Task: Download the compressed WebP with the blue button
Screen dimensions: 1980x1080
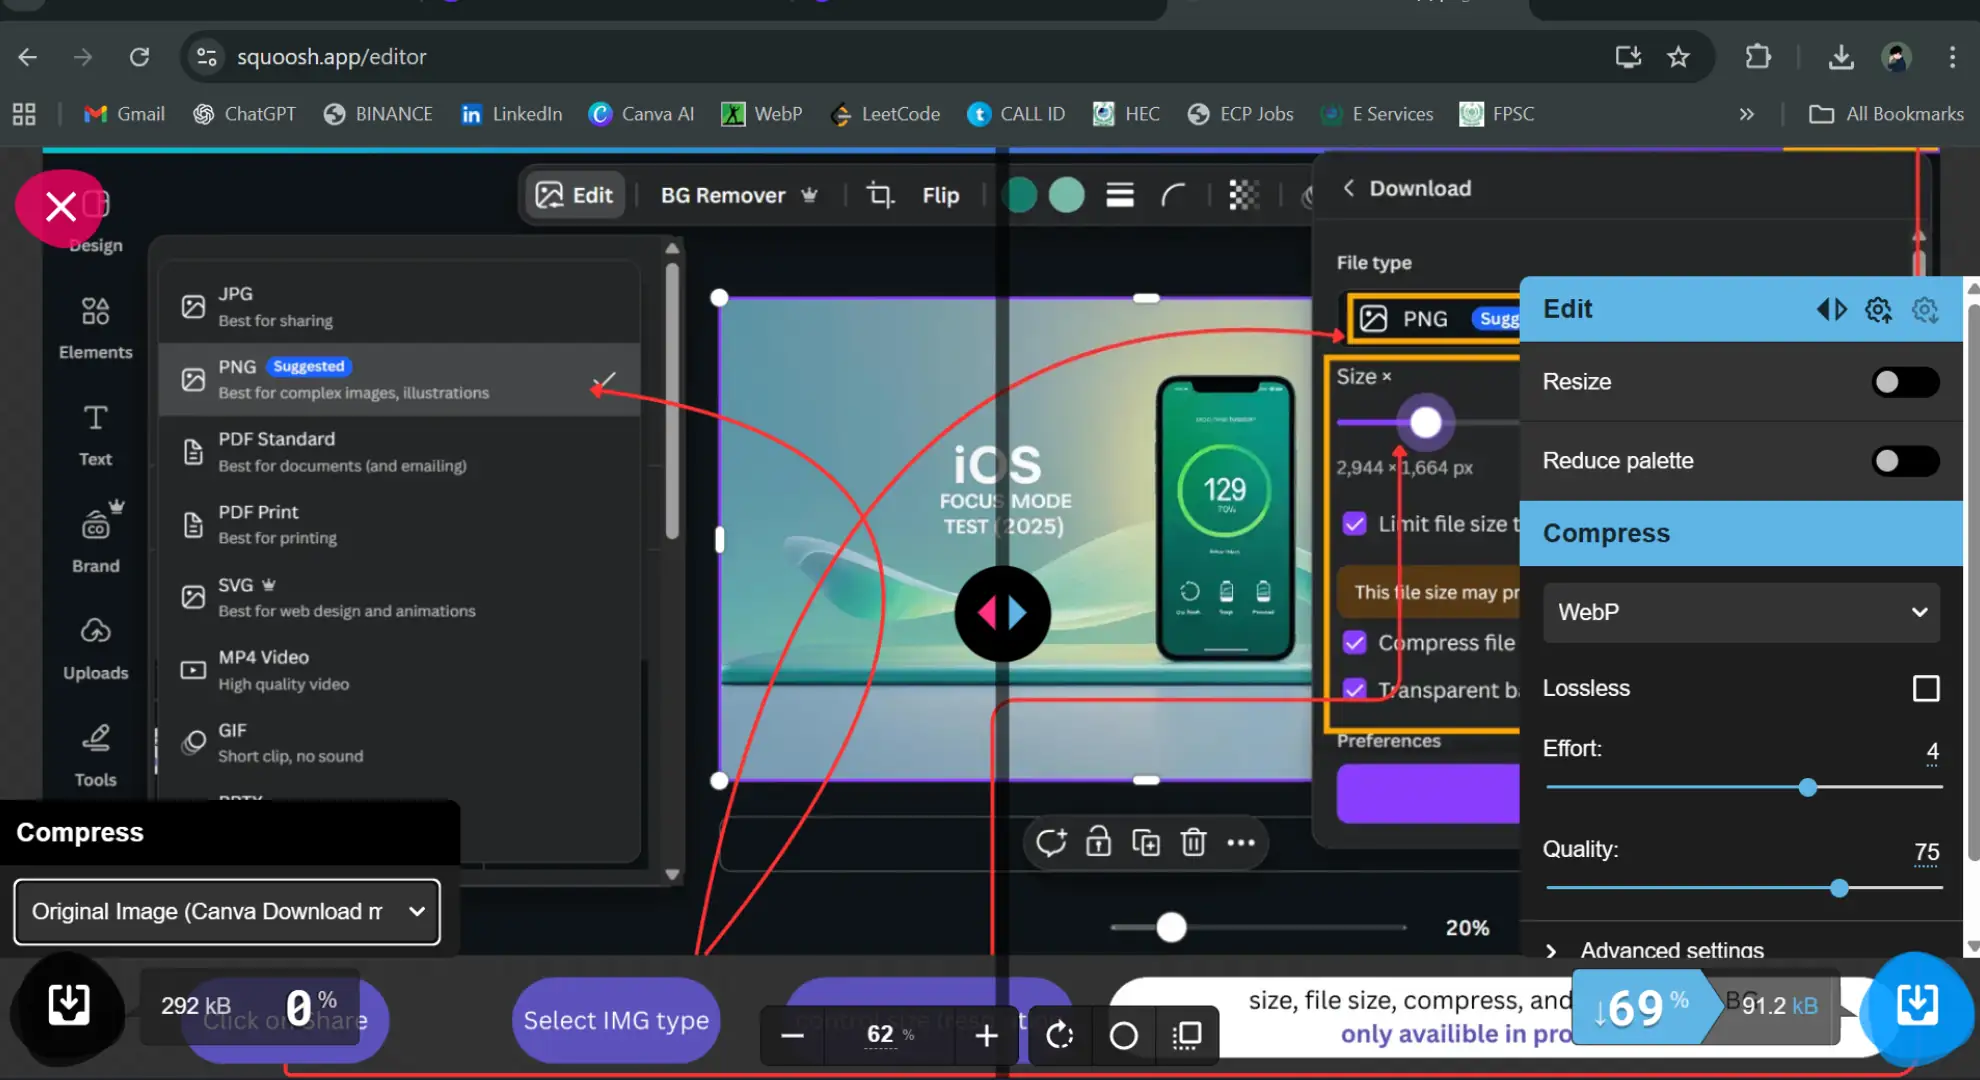Action: (1917, 1005)
